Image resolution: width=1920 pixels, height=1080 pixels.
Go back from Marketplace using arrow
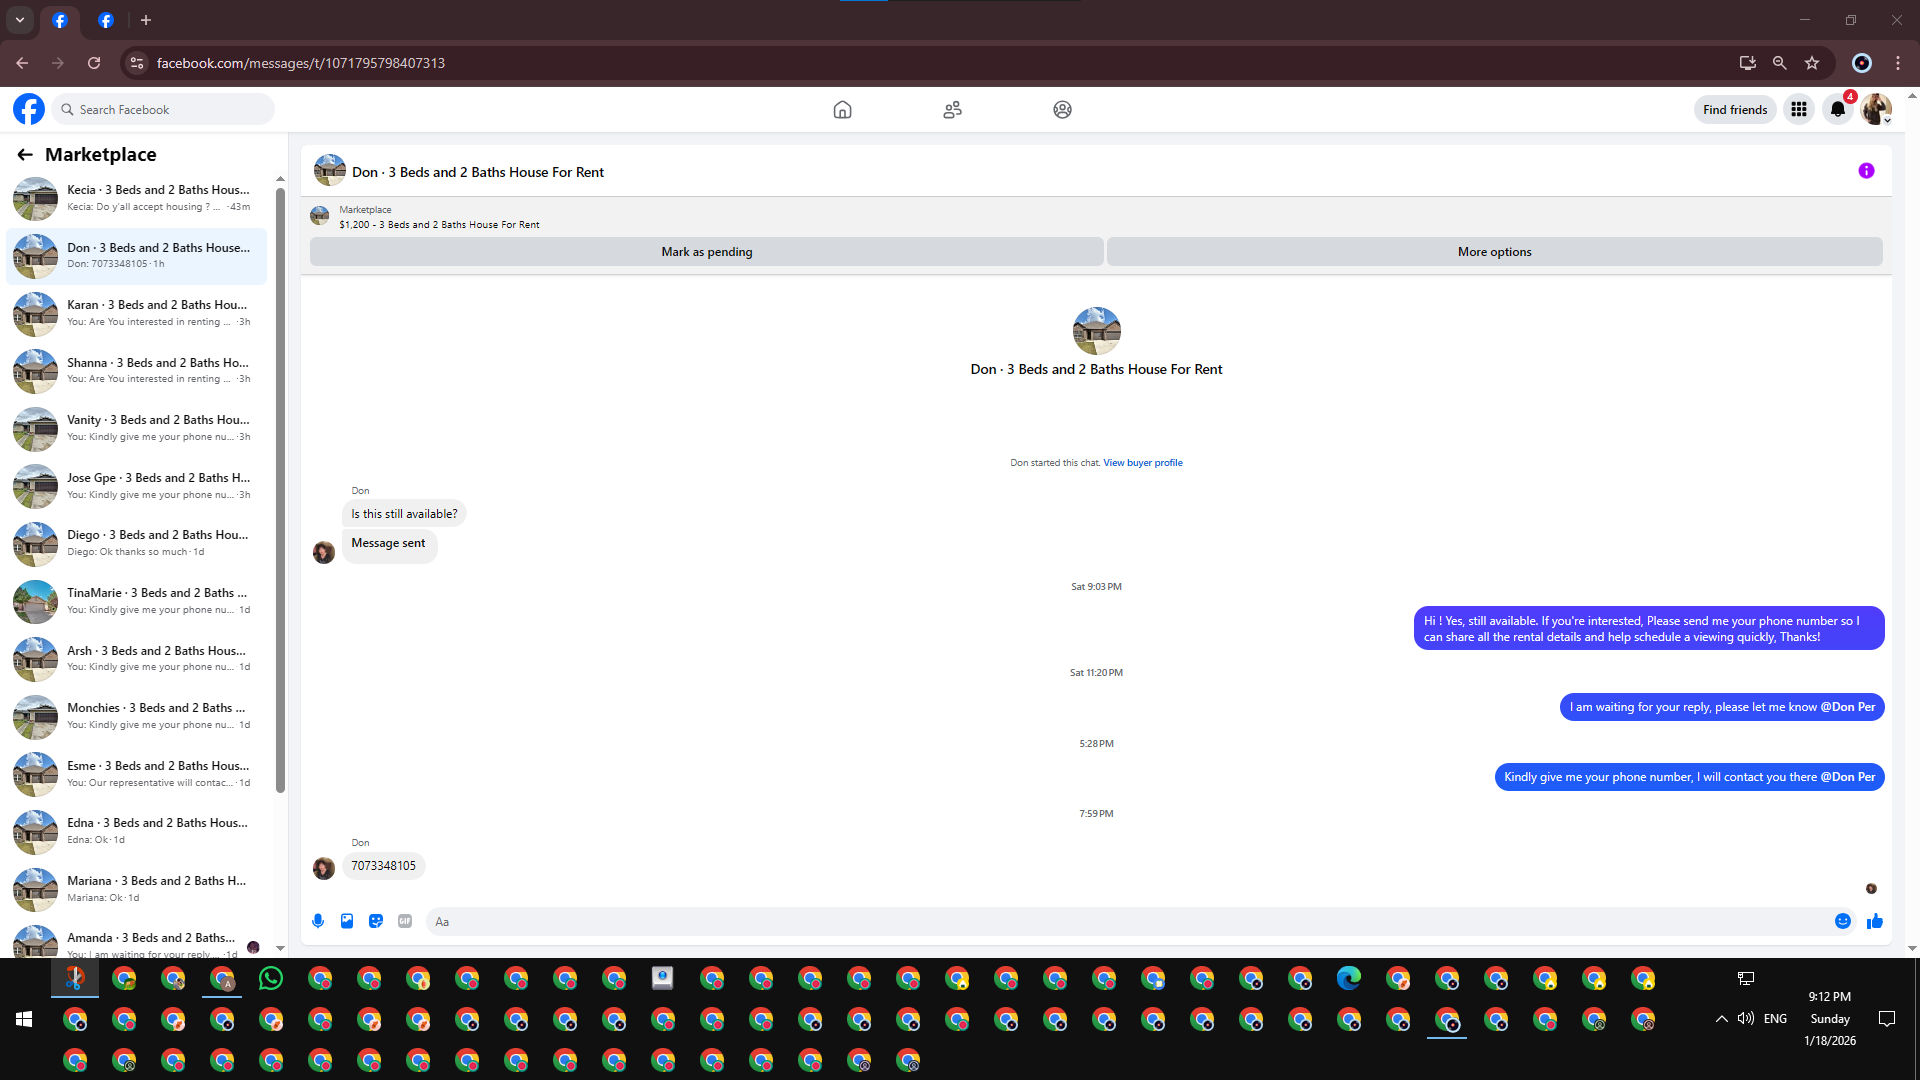point(25,155)
